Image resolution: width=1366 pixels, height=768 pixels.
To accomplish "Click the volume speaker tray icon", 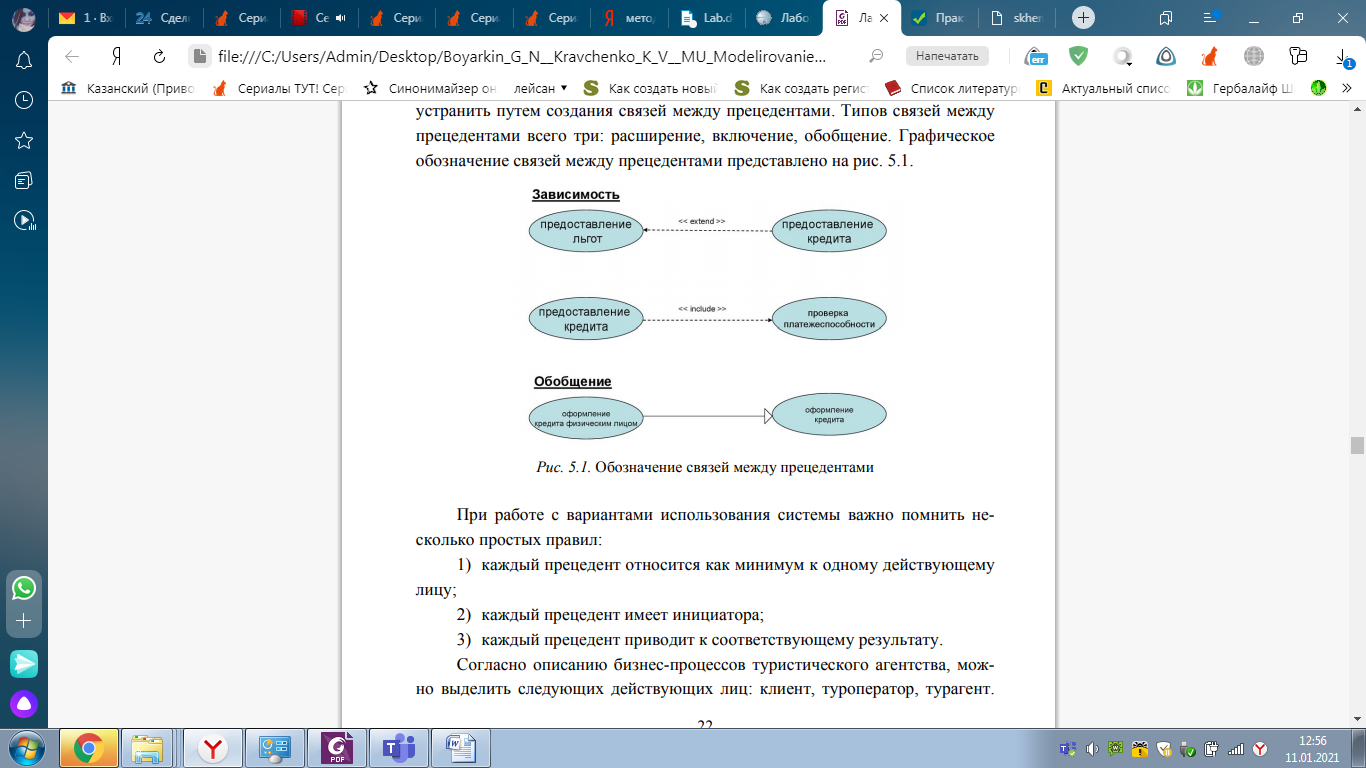I will pos(1091,748).
